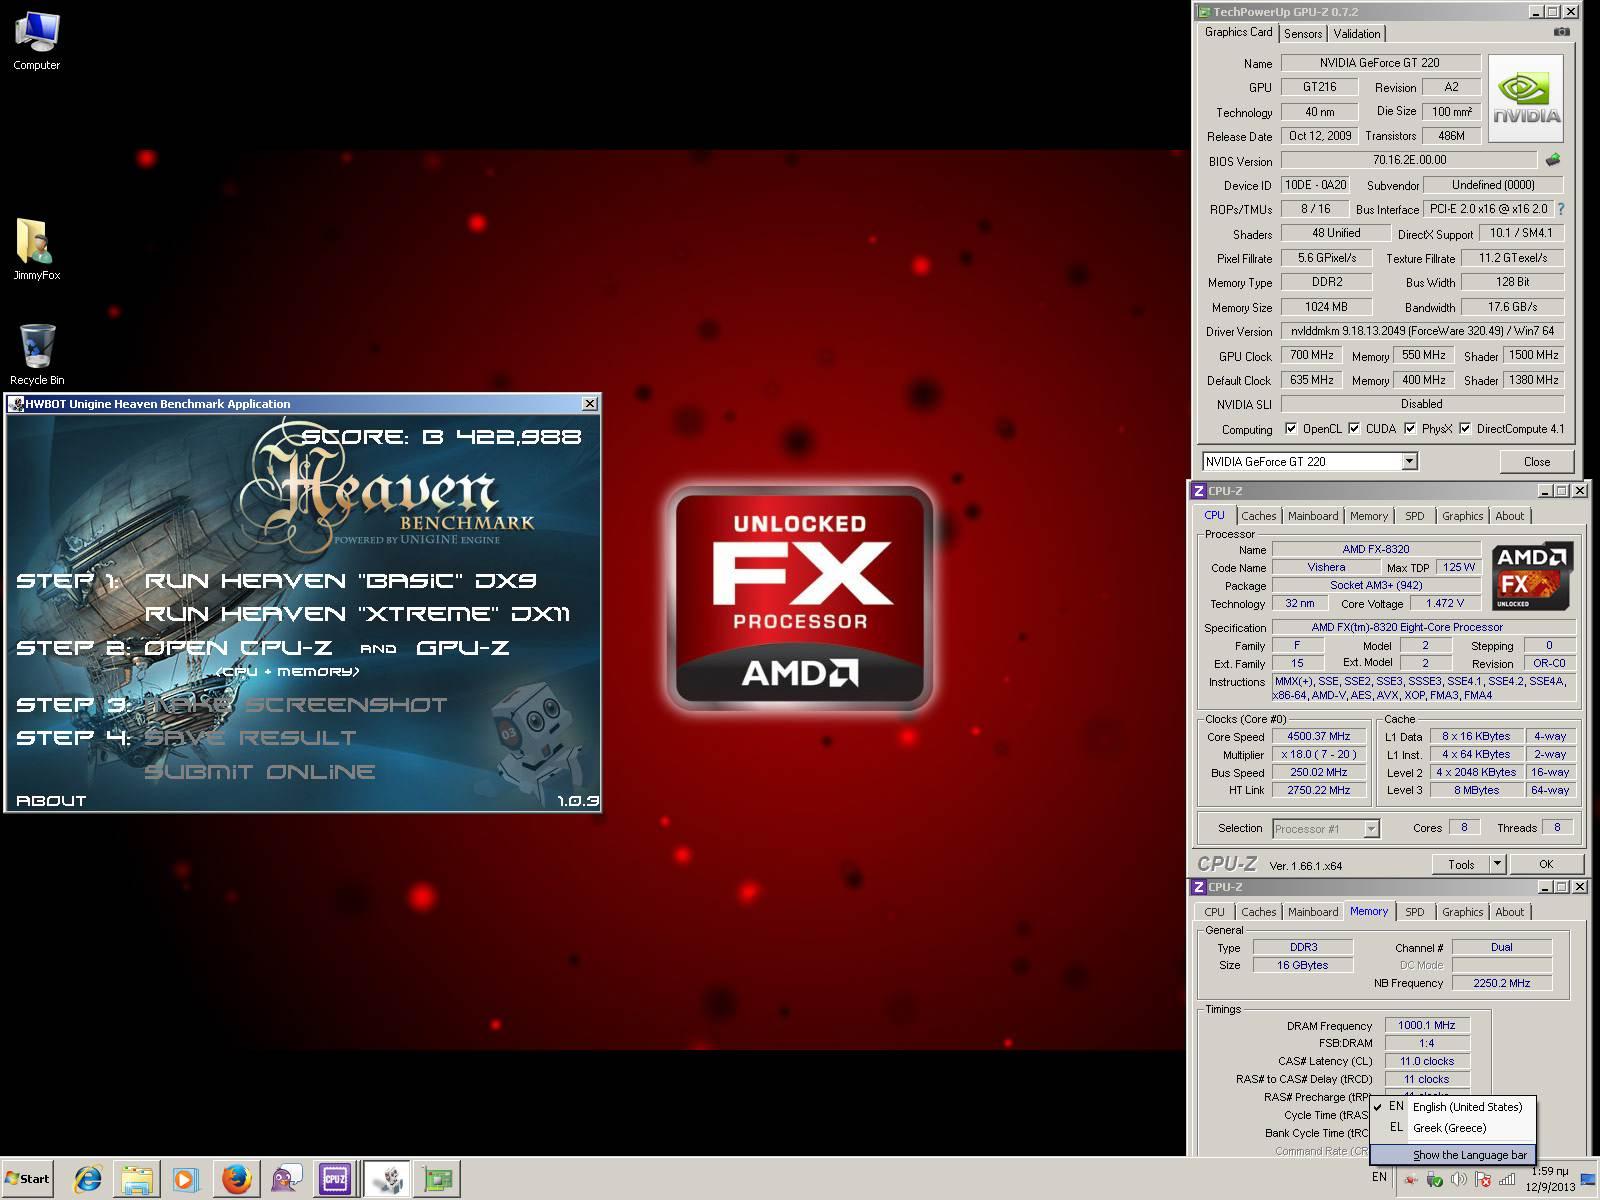
Task: Toggle the OpenCL checkbox
Action: coord(1291,429)
